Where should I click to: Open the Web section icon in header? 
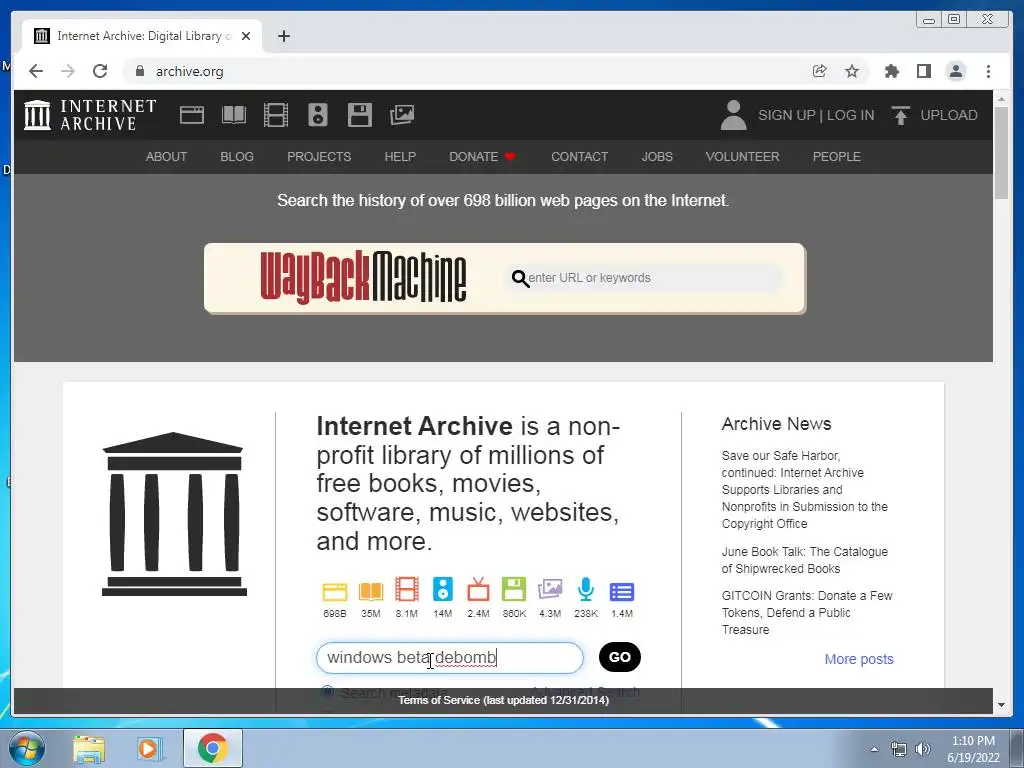point(192,115)
